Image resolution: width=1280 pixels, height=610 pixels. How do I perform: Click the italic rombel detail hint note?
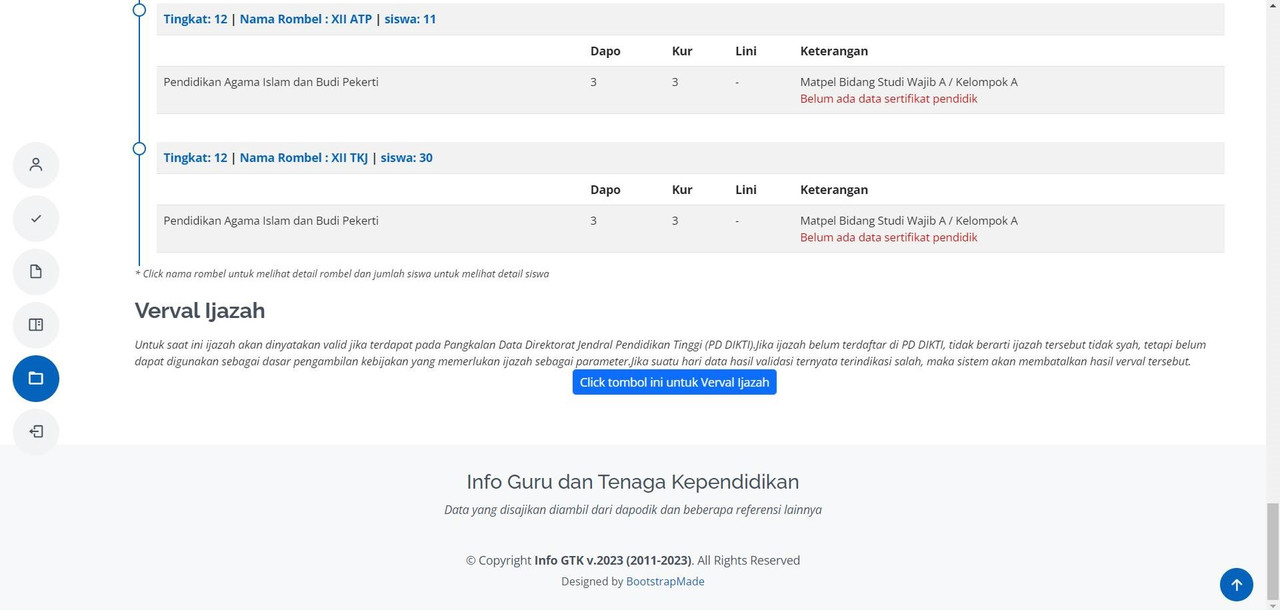(x=342, y=274)
